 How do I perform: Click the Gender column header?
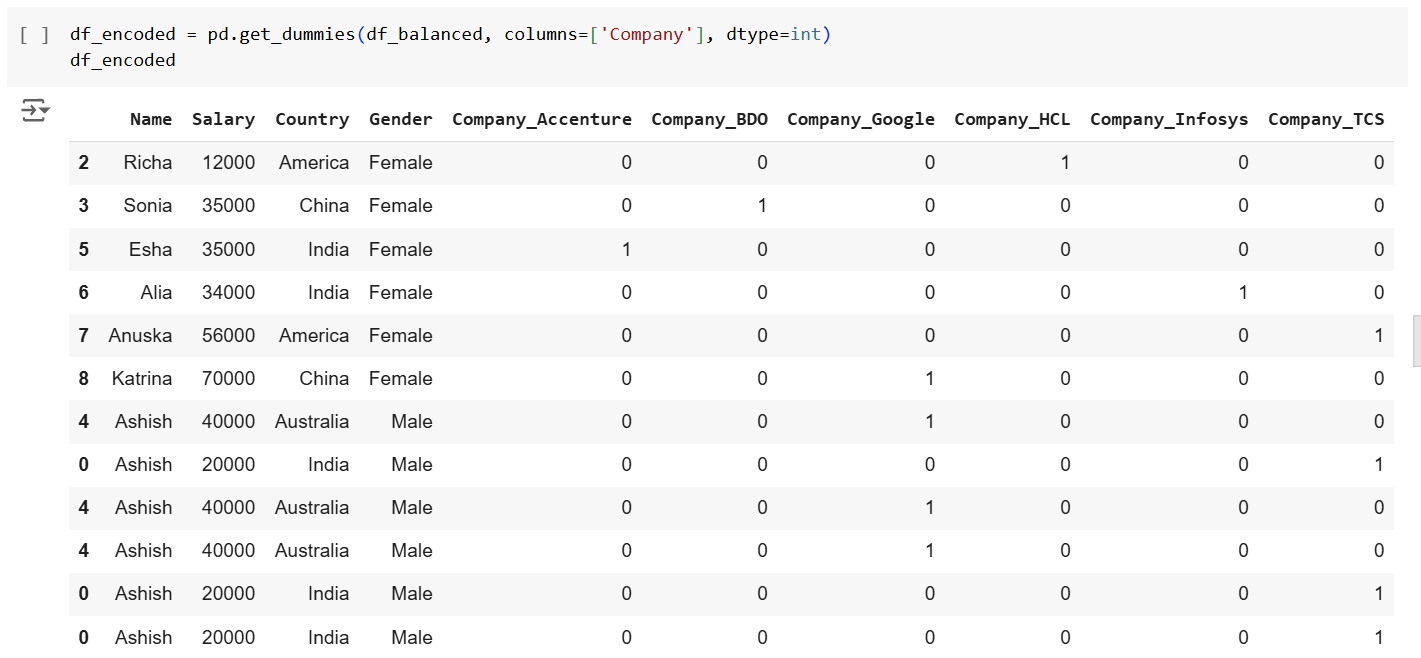pyautogui.click(x=400, y=118)
